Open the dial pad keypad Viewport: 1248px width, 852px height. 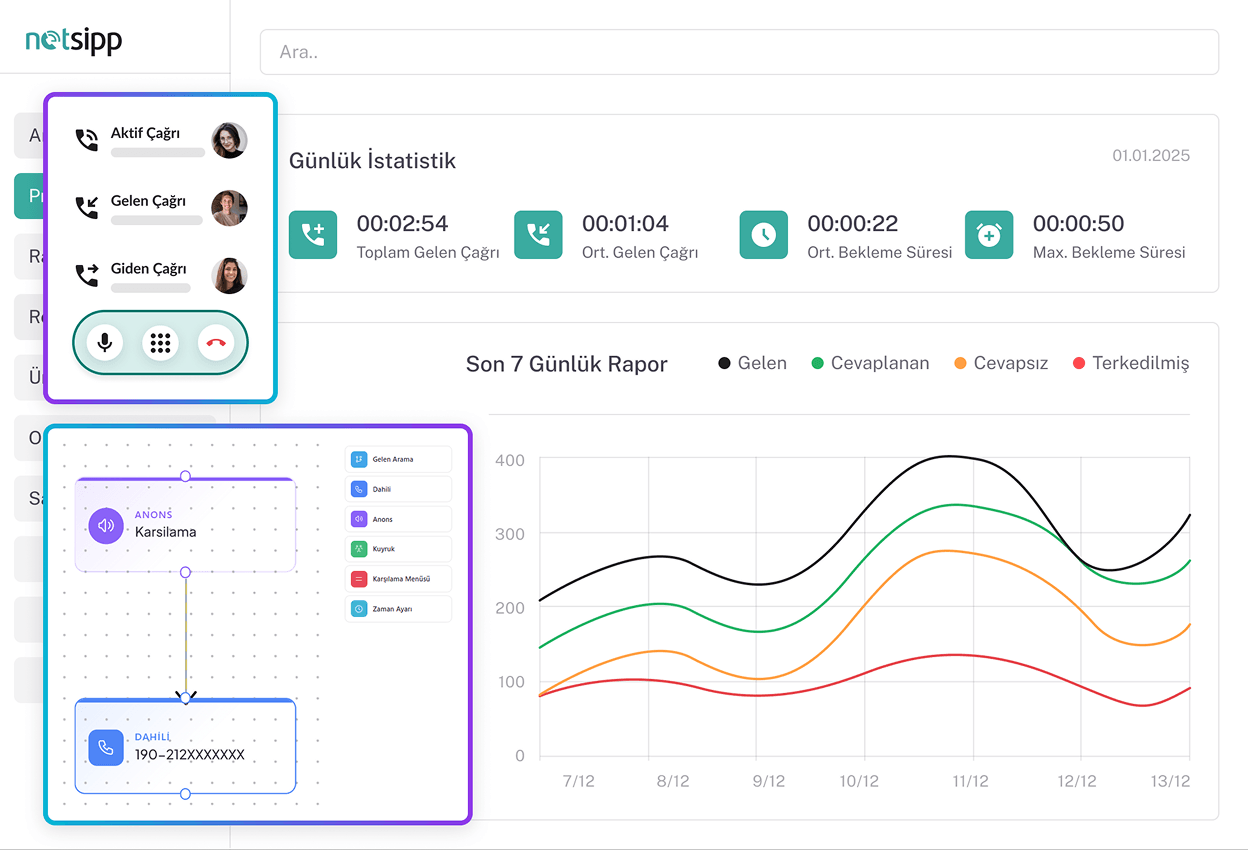click(x=160, y=343)
